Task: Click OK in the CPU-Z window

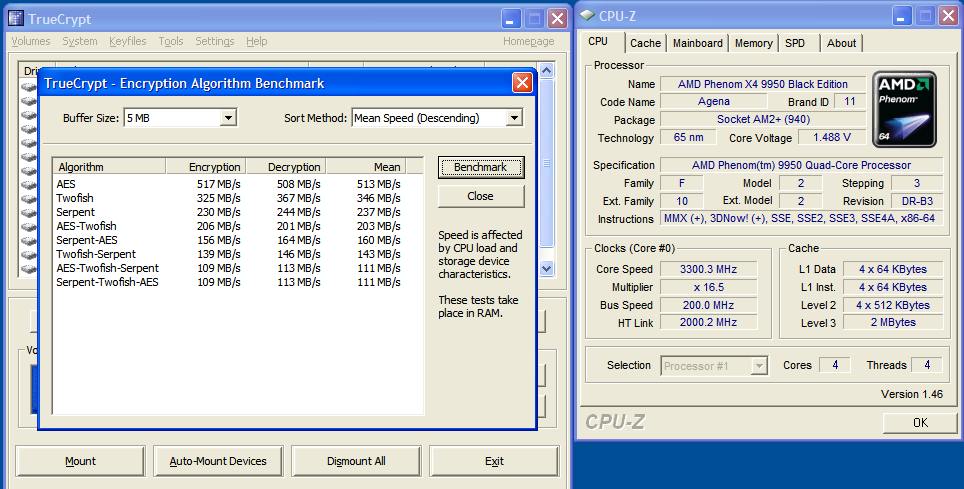Action: pyautogui.click(x=920, y=423)
